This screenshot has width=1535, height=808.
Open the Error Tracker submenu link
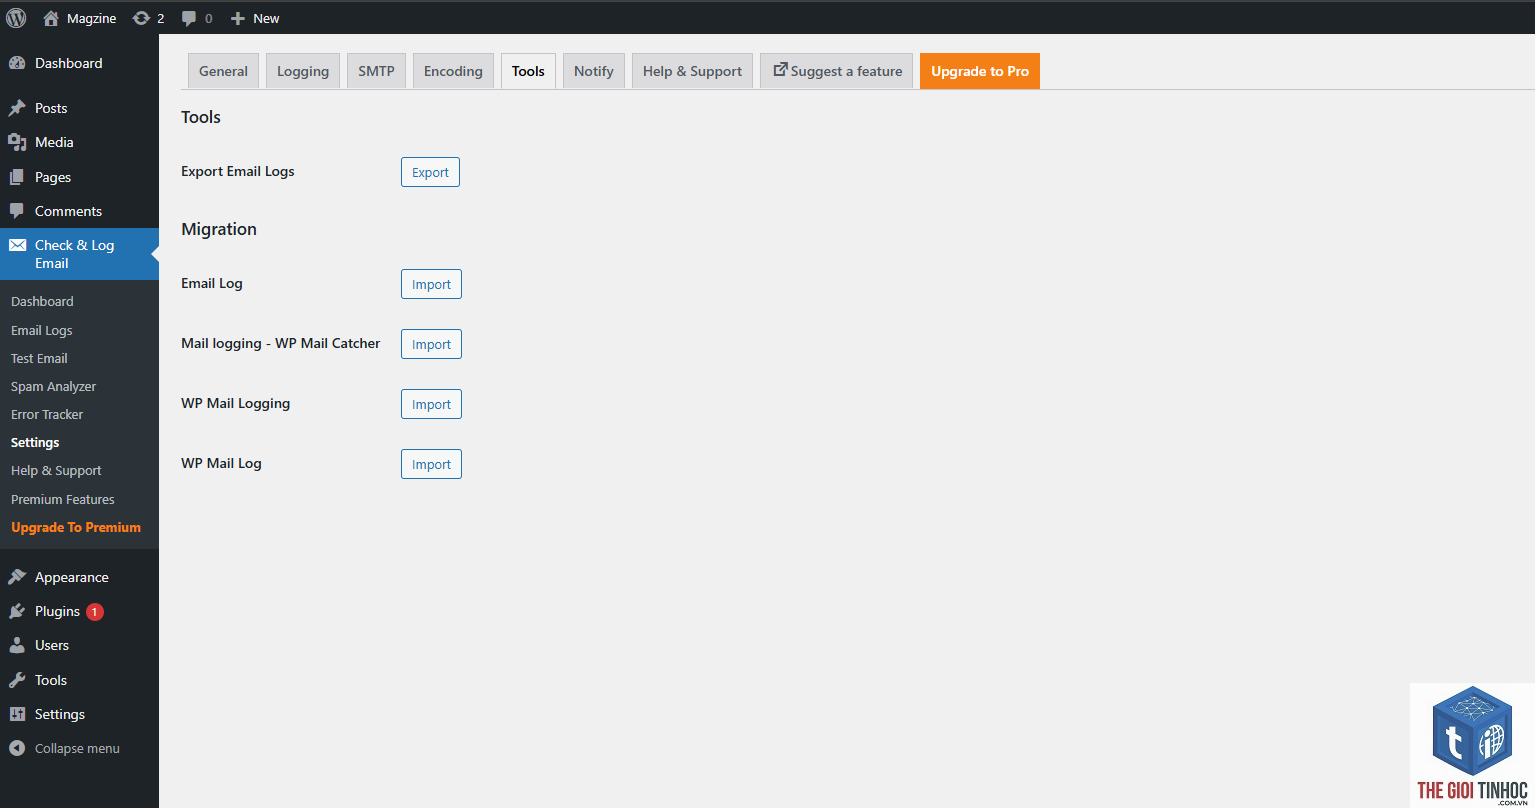pyautogui.click(x=47, y=414)
